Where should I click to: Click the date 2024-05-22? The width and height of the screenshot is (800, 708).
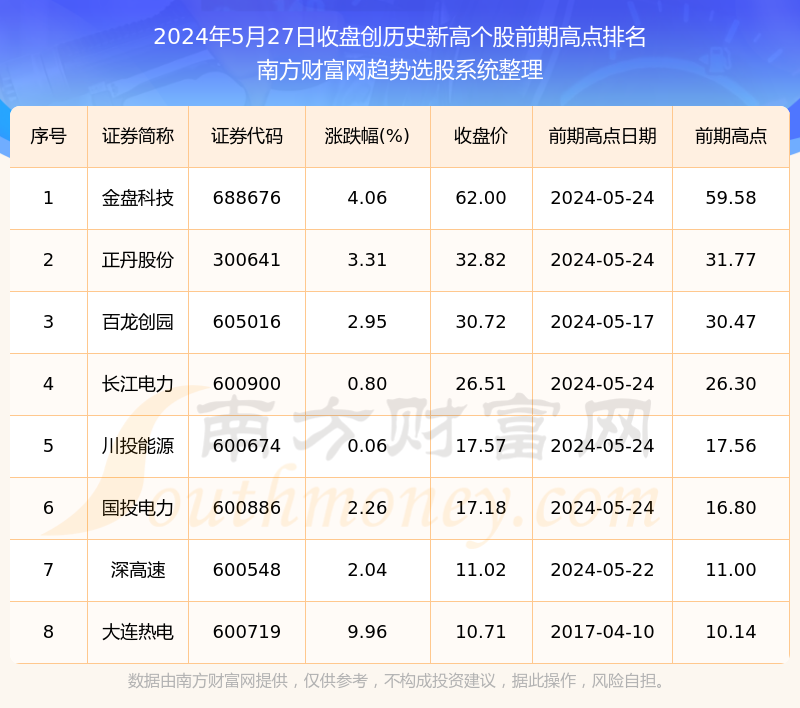click(603, 570)
